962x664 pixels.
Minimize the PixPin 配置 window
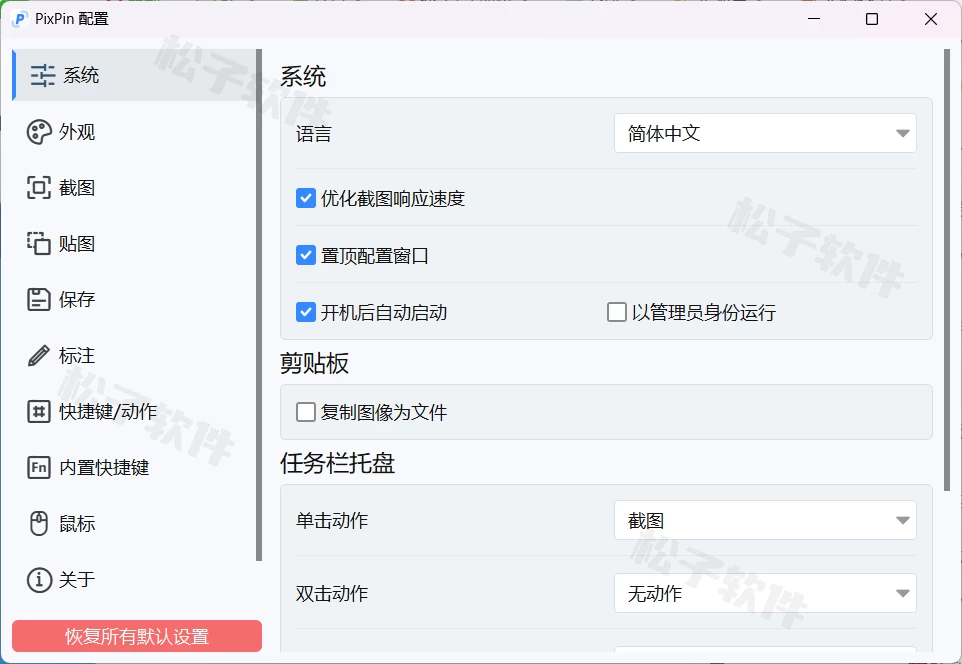point(814,19)
